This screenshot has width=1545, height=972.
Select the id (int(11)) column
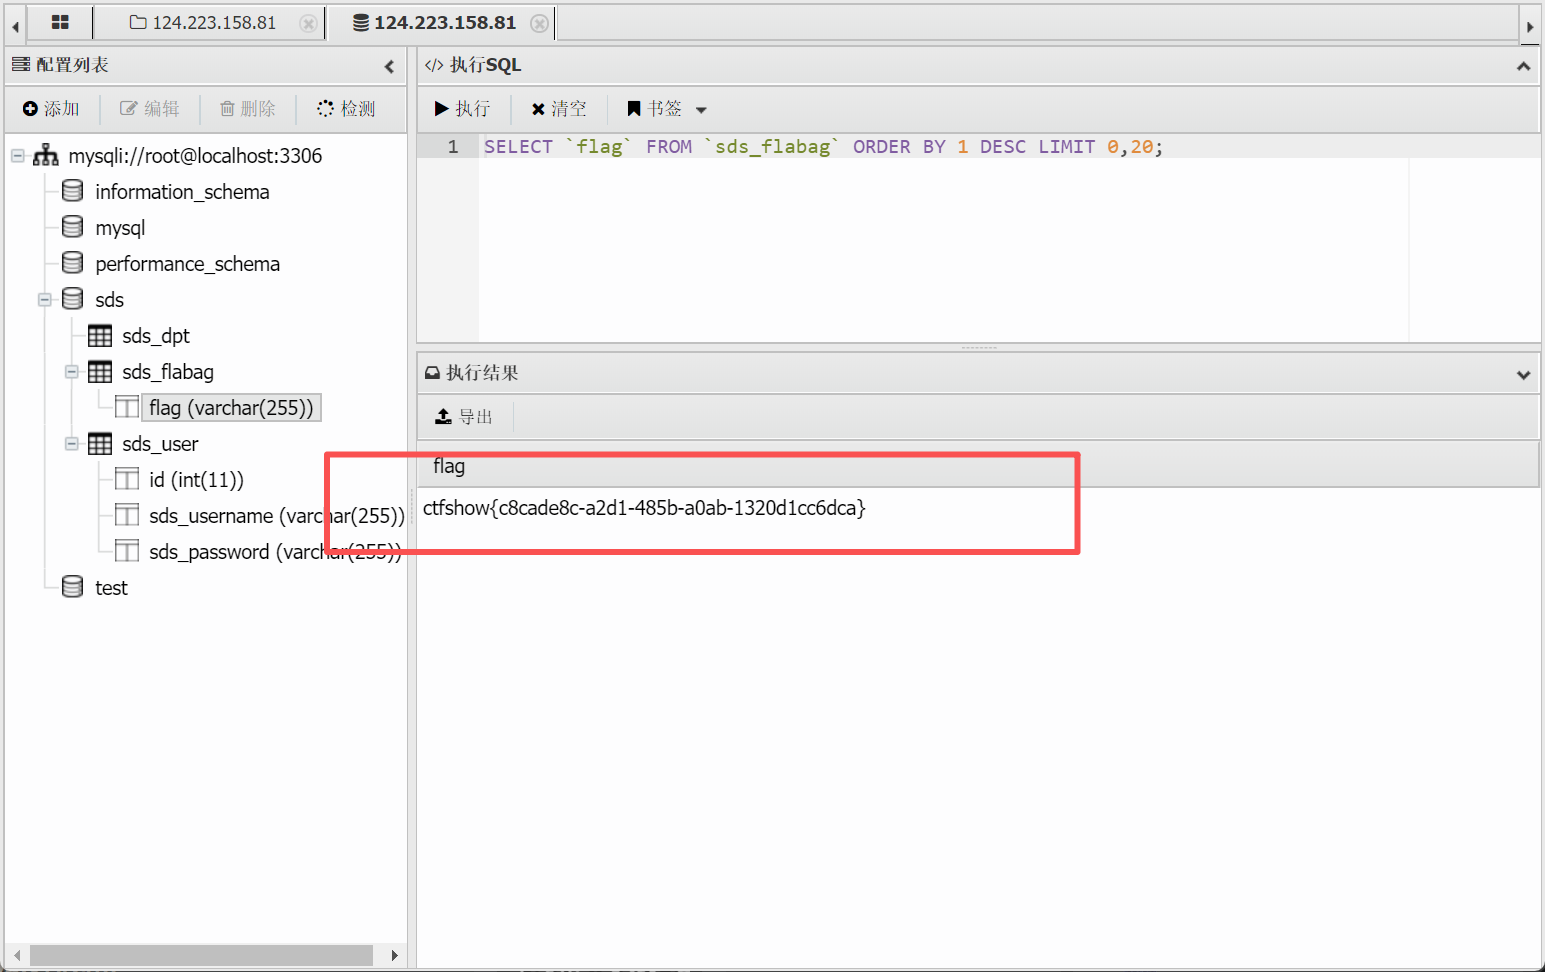pos(196,479)
